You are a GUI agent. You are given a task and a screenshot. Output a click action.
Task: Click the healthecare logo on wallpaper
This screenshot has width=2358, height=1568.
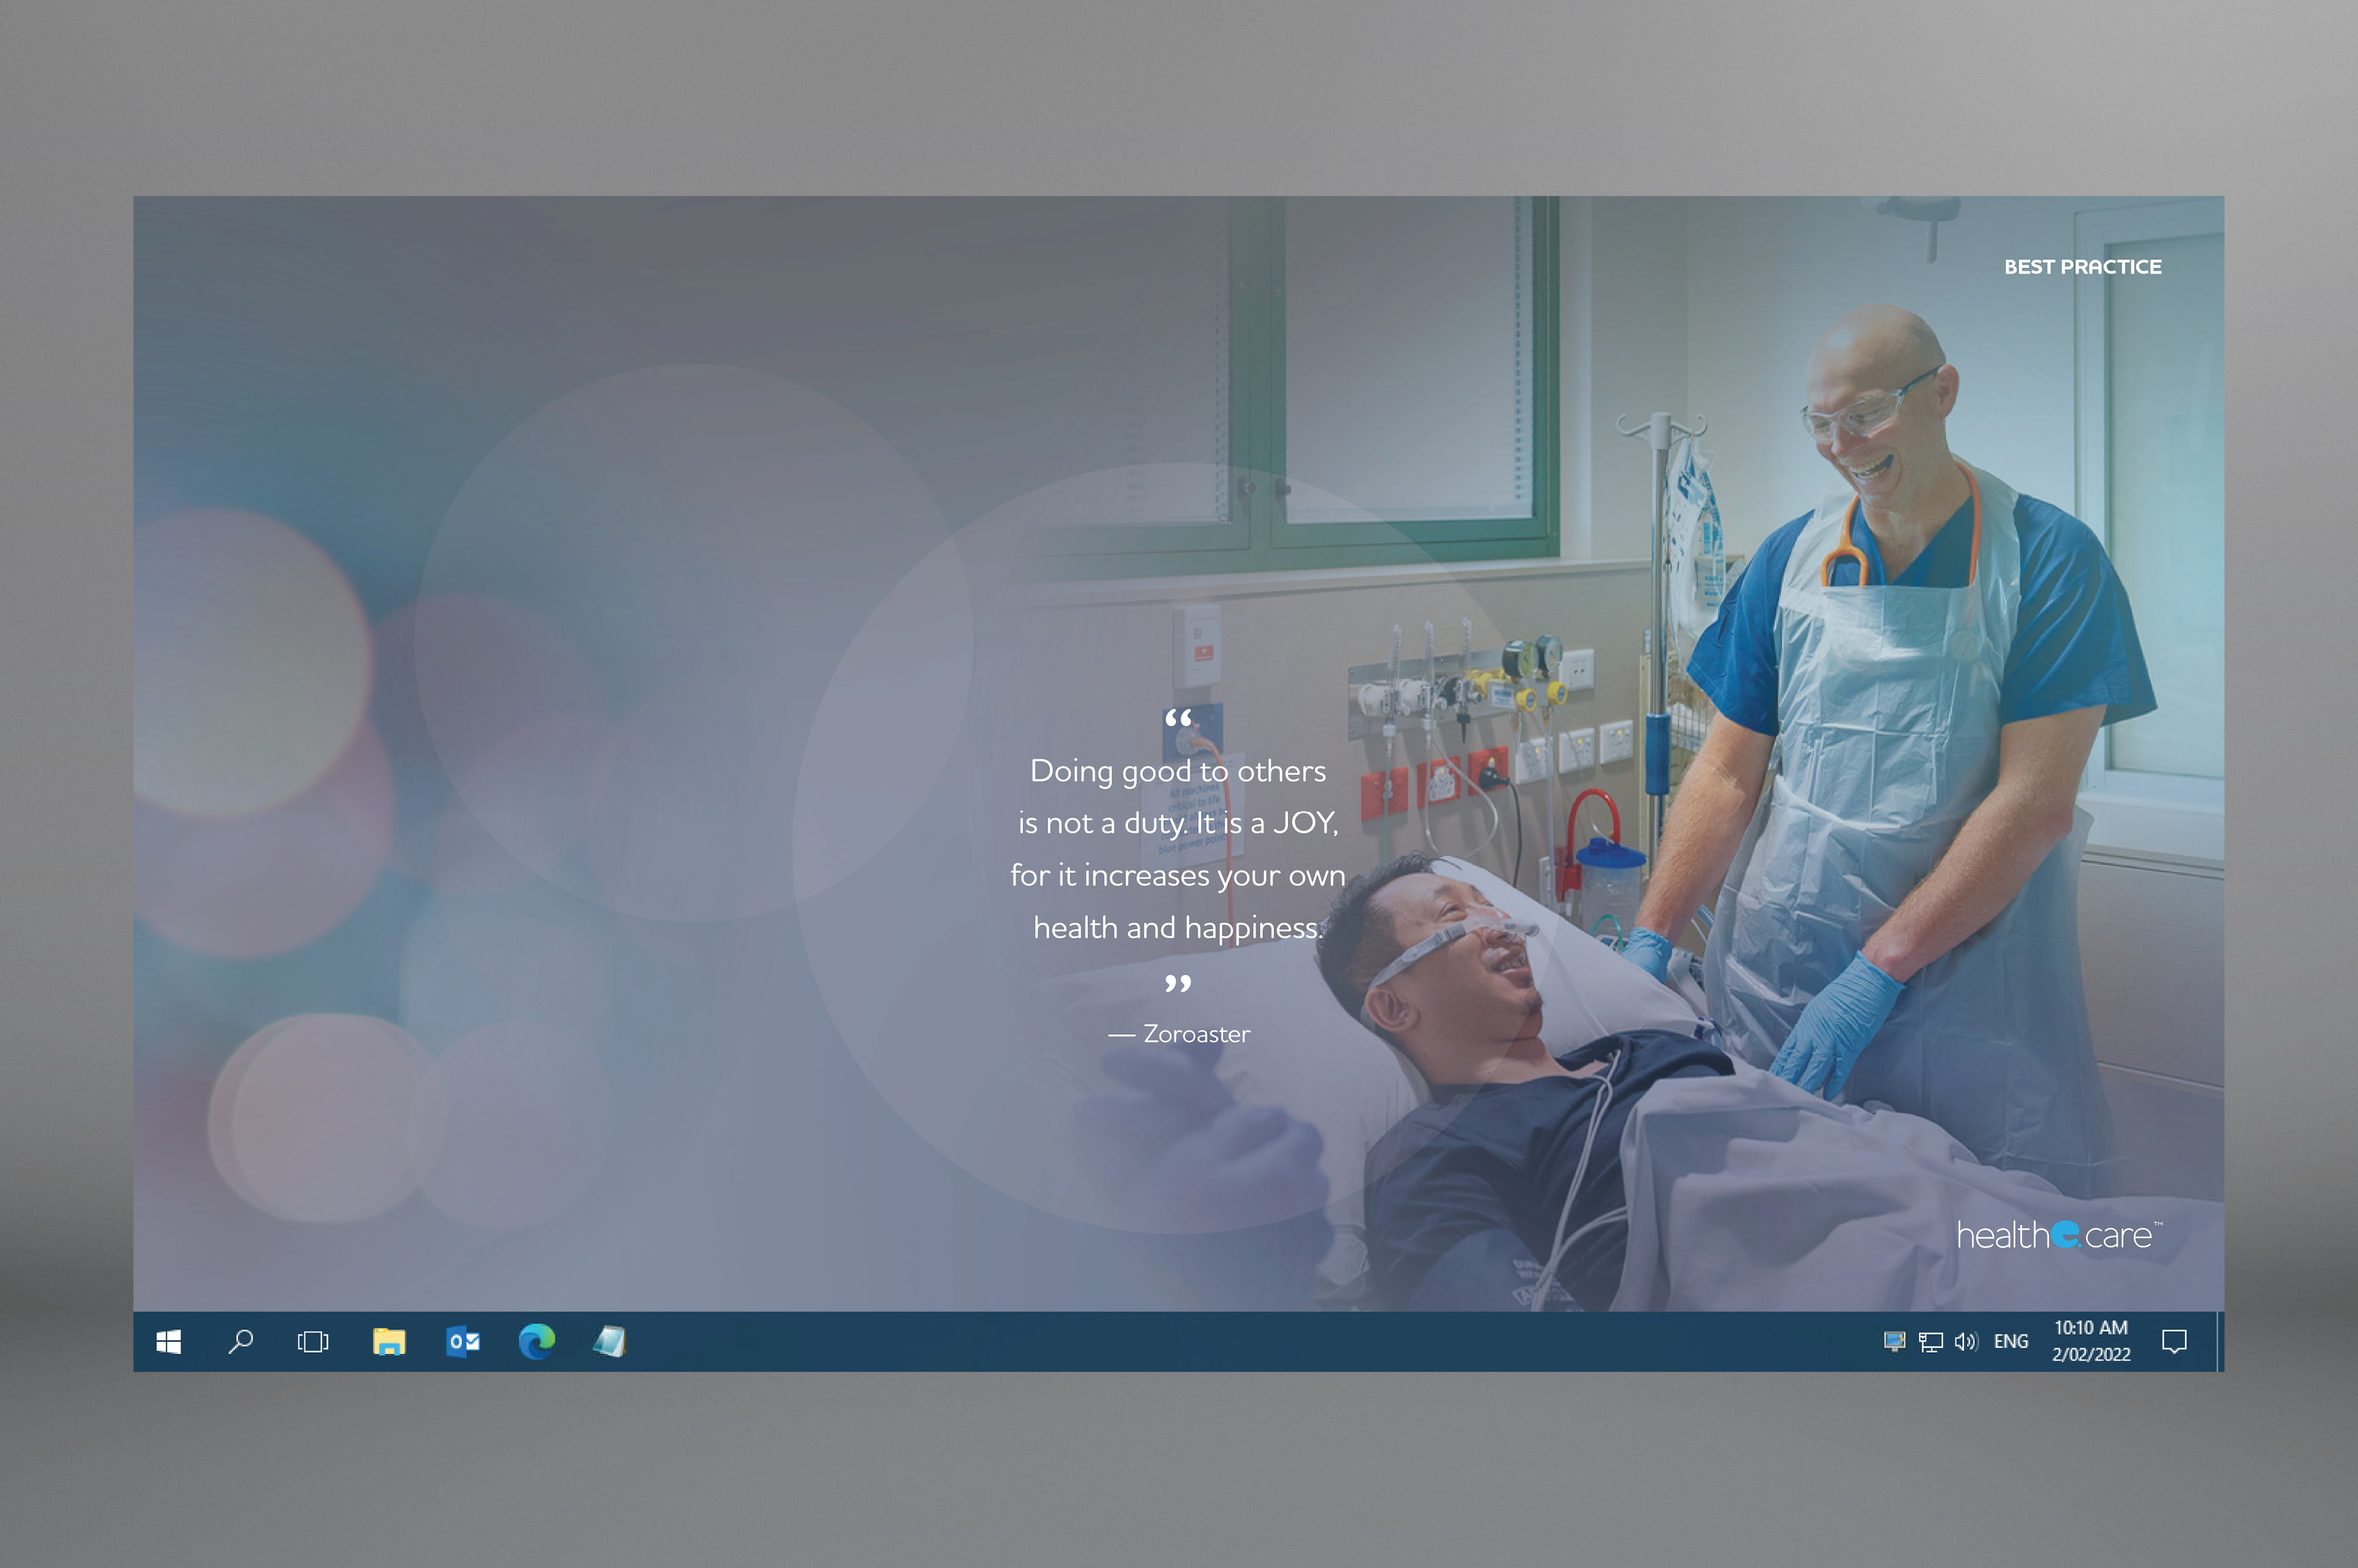(x=2058, y=1236)
